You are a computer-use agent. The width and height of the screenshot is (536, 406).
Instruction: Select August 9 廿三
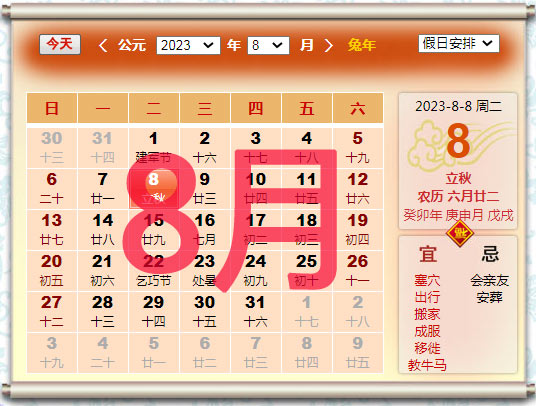click(205, 189)
